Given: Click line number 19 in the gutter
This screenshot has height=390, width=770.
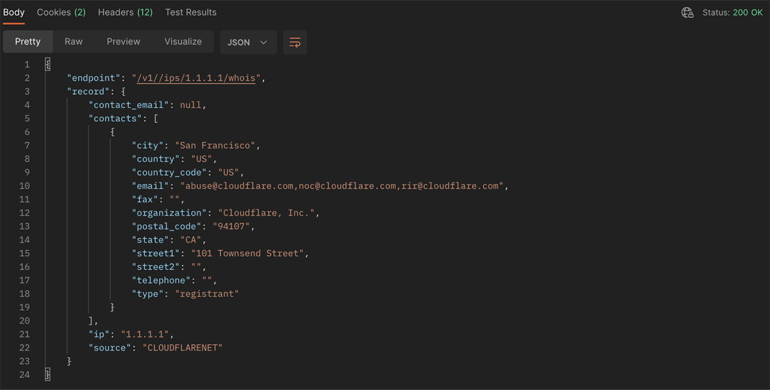Looking at the screenshot, I should pyautogui.click(x=25, y=307).
